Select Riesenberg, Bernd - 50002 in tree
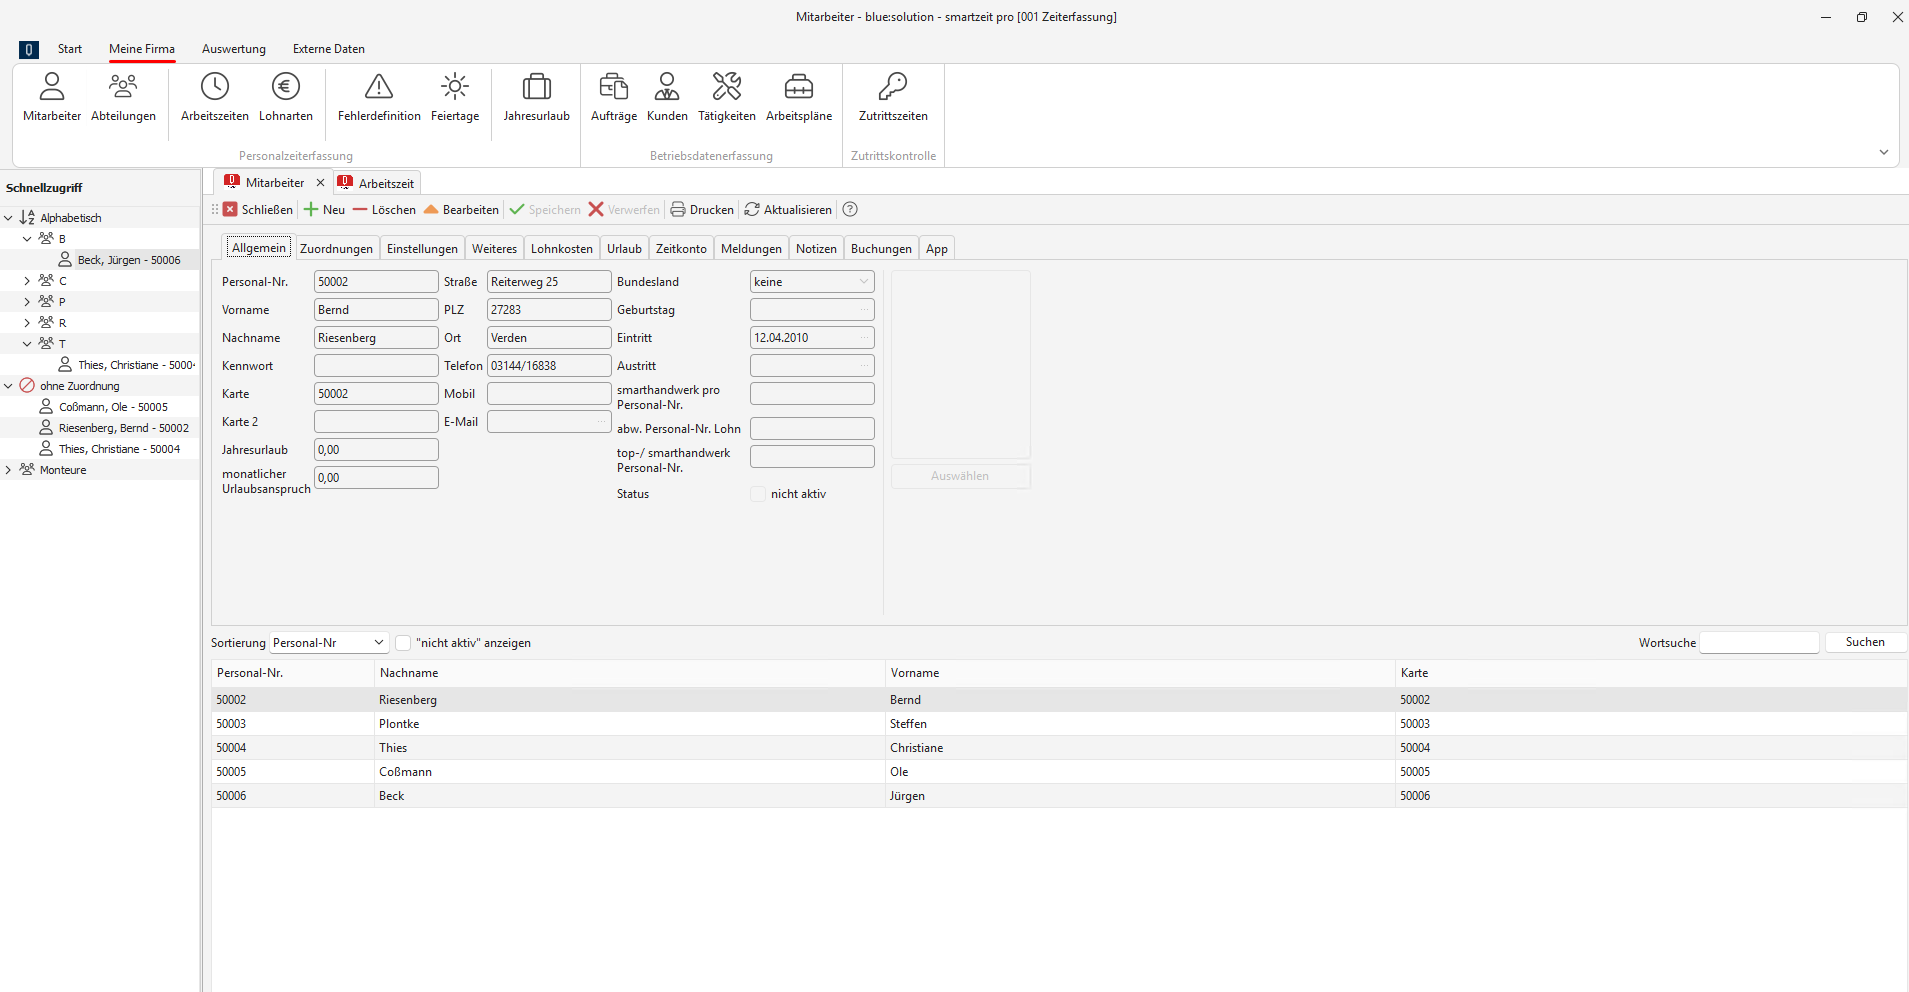The width and height of the screenshot is (1909, 992). 123,428
